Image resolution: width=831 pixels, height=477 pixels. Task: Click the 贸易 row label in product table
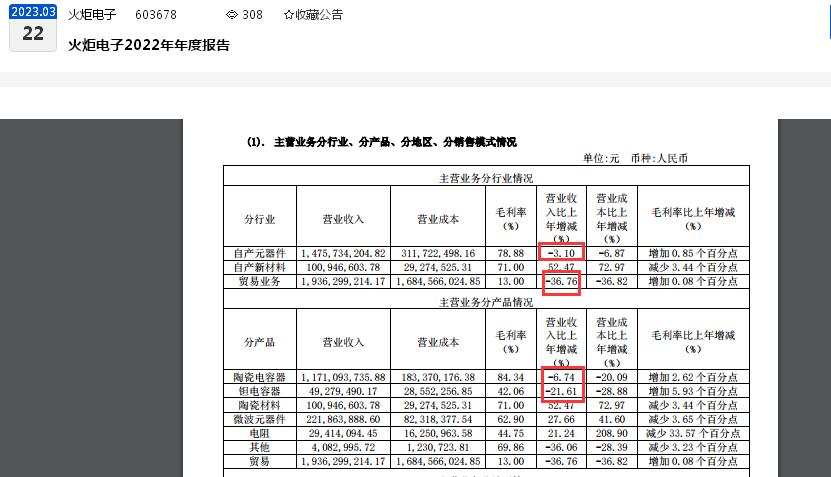[260, 461]
